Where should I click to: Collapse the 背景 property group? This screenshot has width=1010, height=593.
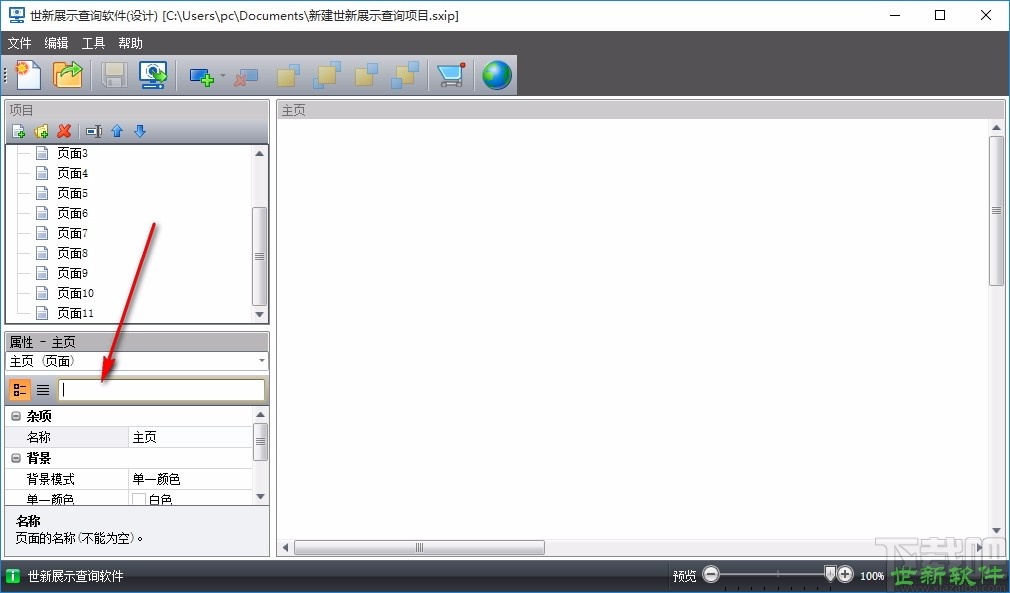coord(16,458)
